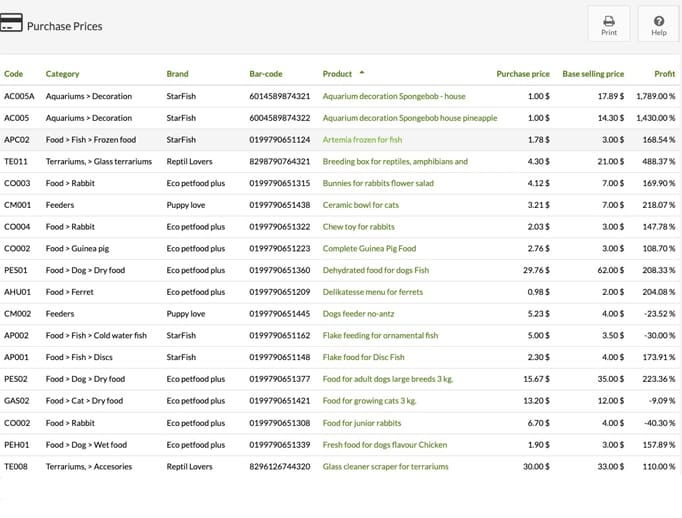Sort by Product column header
The height and width of the screenshot is (518, 682).
pyautogui.click(x=337, y=74)
